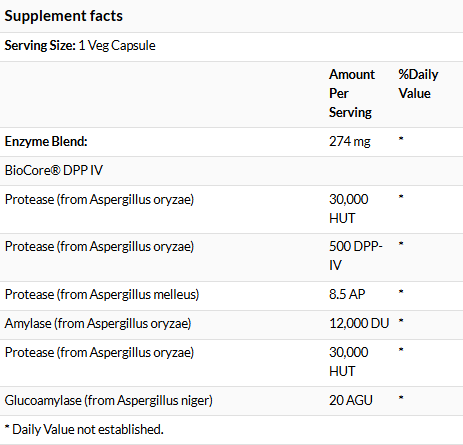Click the 8.5 AP amount value
The width and height of the screenshot is (463, 445).
click(347, 294)
